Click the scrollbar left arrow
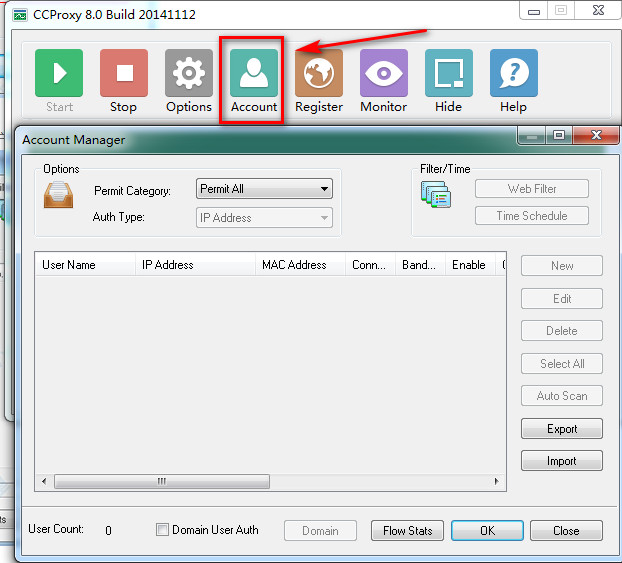This screenshot has height=563, width=622. pos(44,481)
